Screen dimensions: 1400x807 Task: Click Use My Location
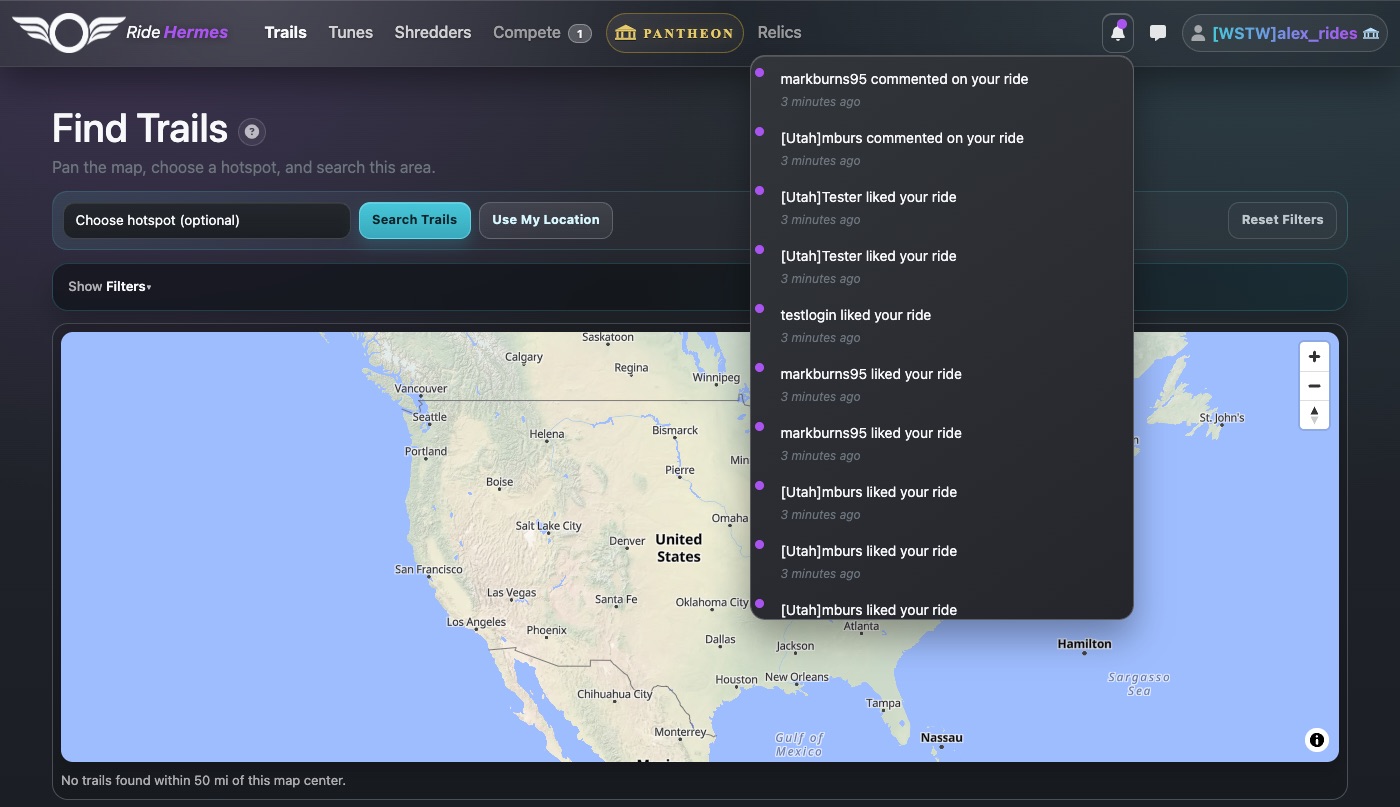point(546,220)
